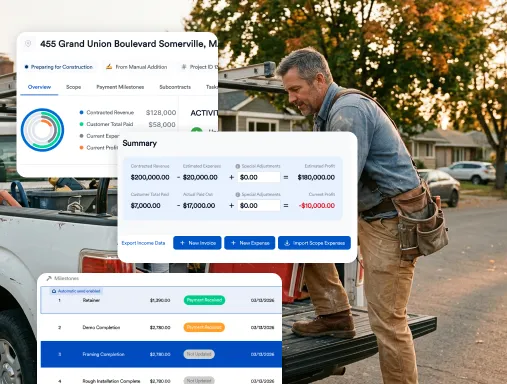The height and width of the screenshot is (384, 507).
Task: Click the New Expense button
Action: point(249,243)
